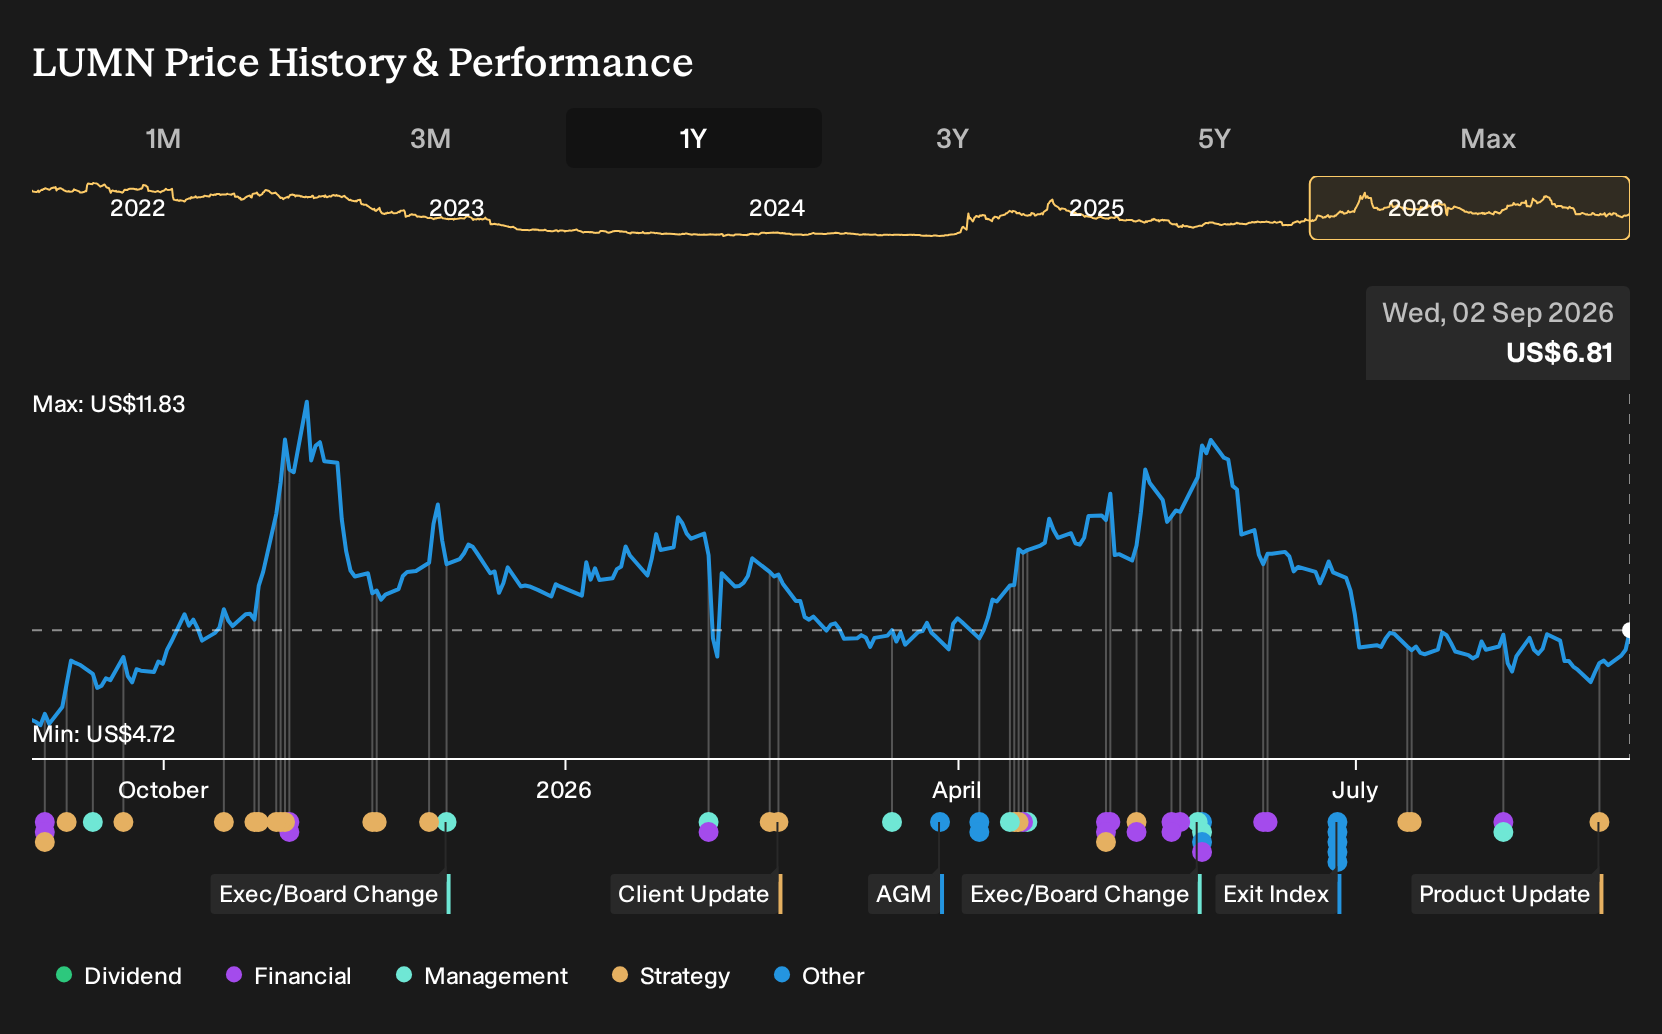
Task: Select the 1Y time range tab
Action: [694, 138]
